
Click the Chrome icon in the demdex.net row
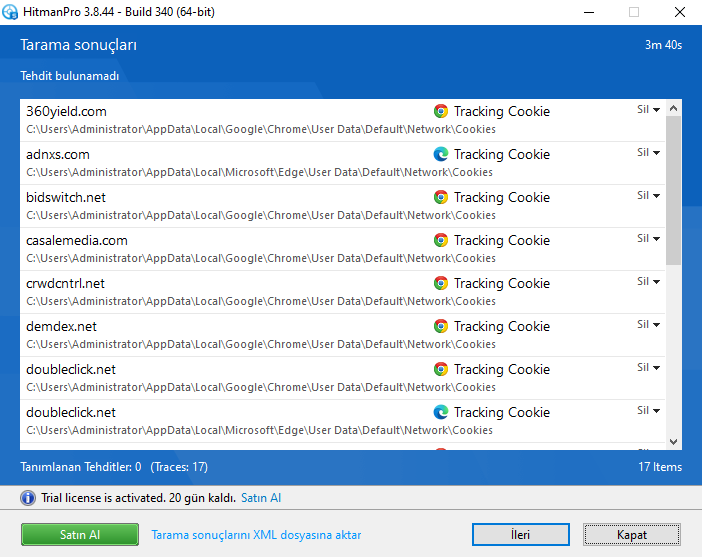click(441, 326)
